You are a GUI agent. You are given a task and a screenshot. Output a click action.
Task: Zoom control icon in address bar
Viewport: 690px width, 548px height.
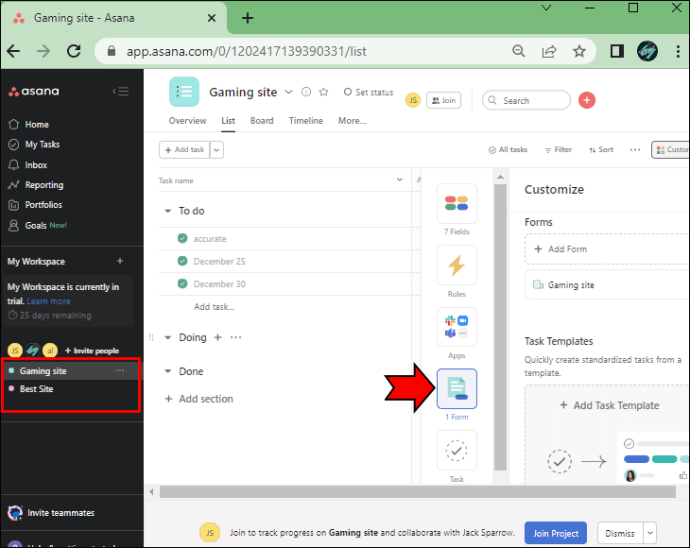coord(519,51)
